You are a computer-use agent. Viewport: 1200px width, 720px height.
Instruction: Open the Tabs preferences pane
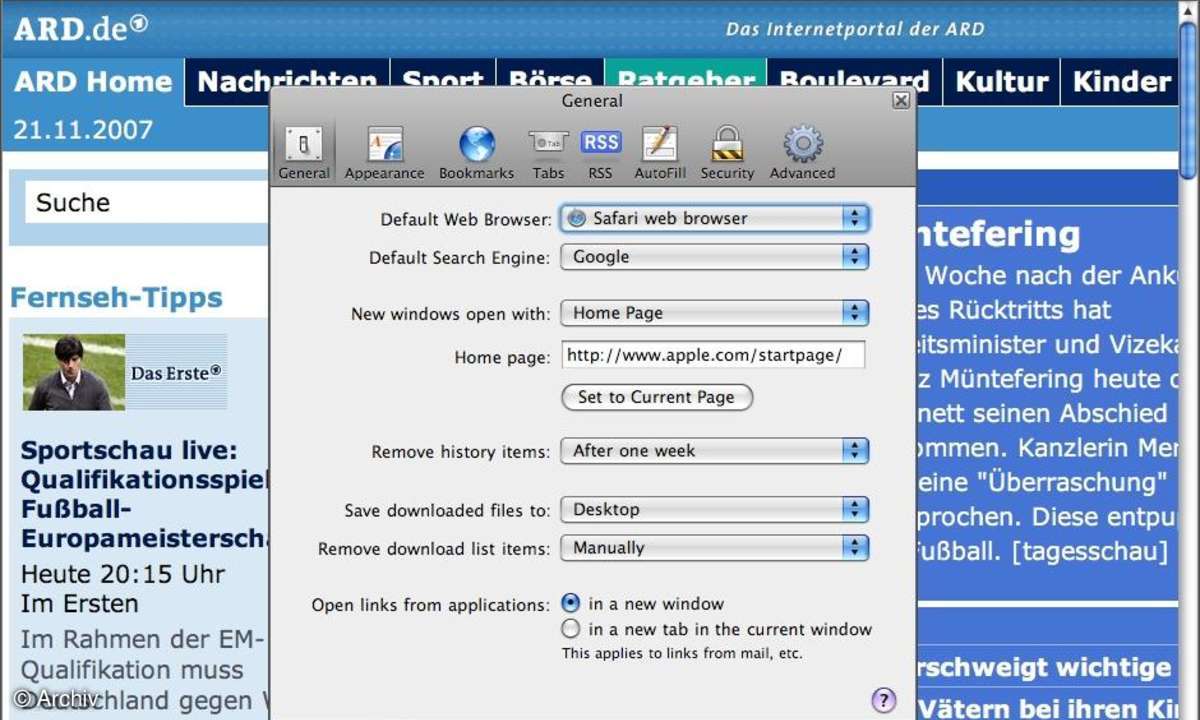(548, 153)
